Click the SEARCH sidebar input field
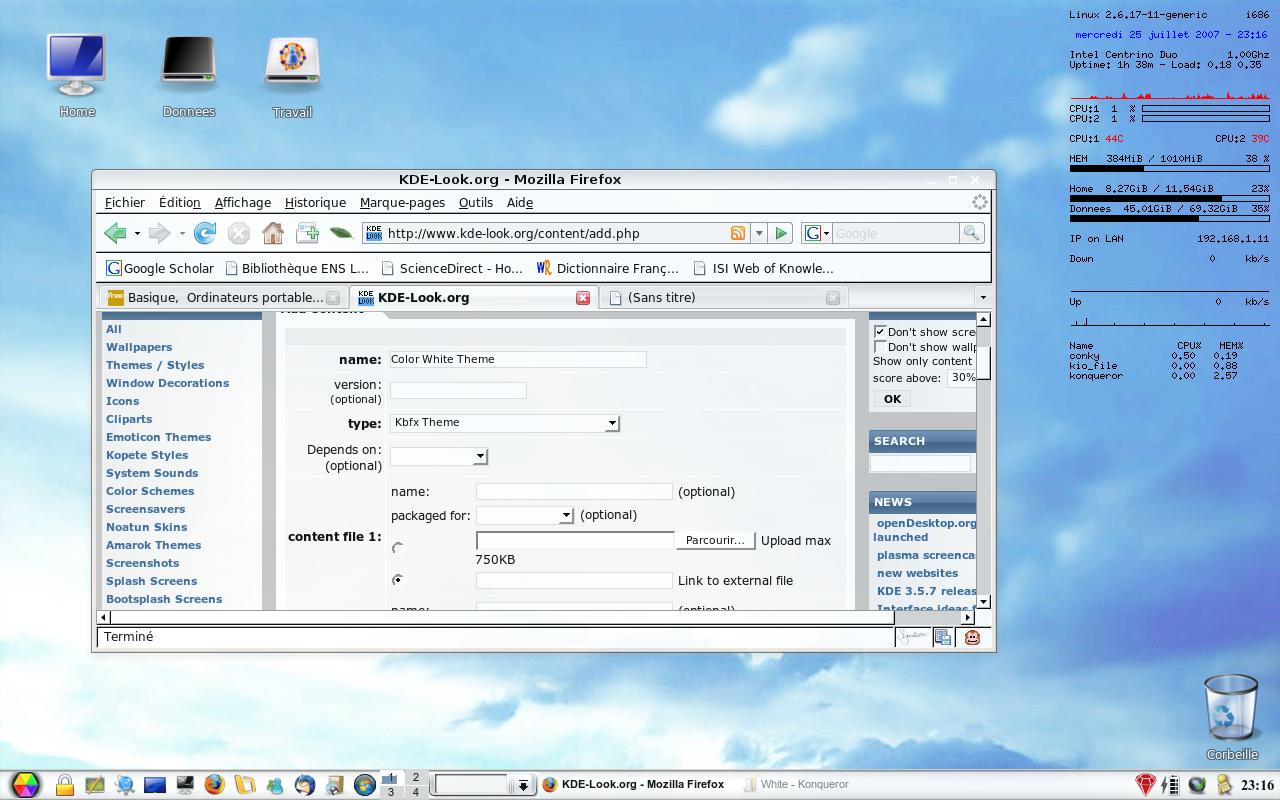Image resolution: width=1280 pixels, height=800 pixels. [920, 463]
